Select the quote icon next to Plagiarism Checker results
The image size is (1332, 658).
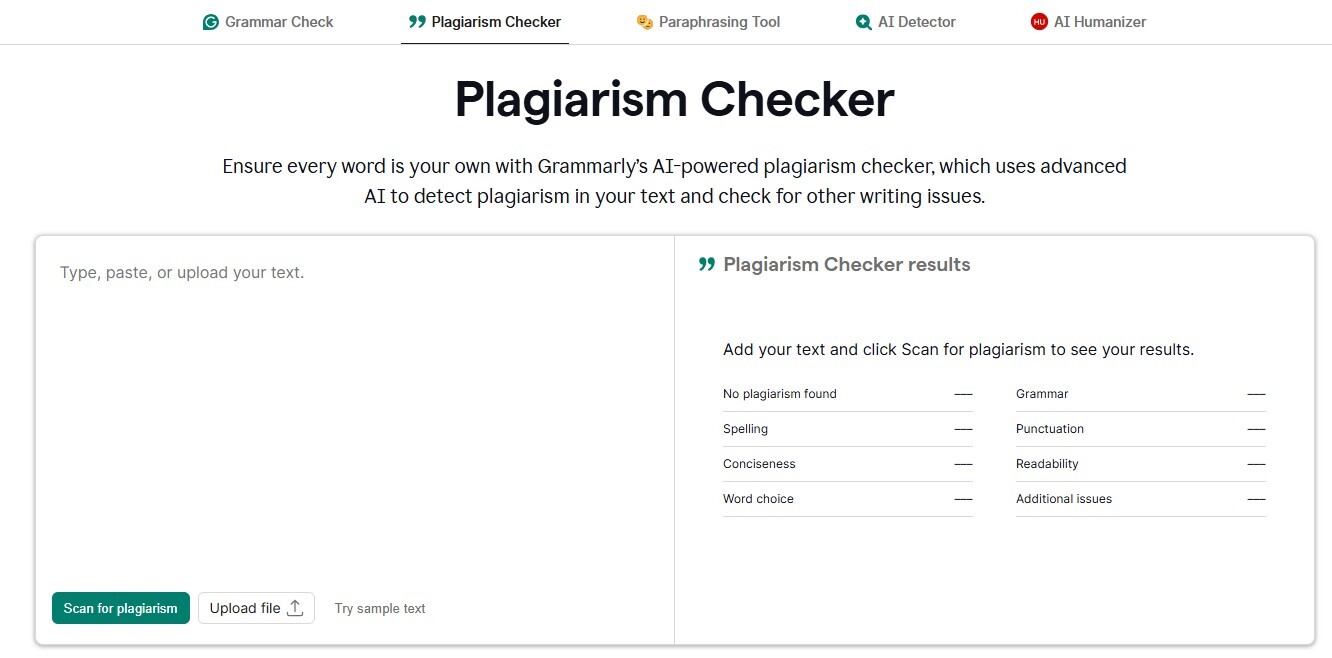[706, 263]
